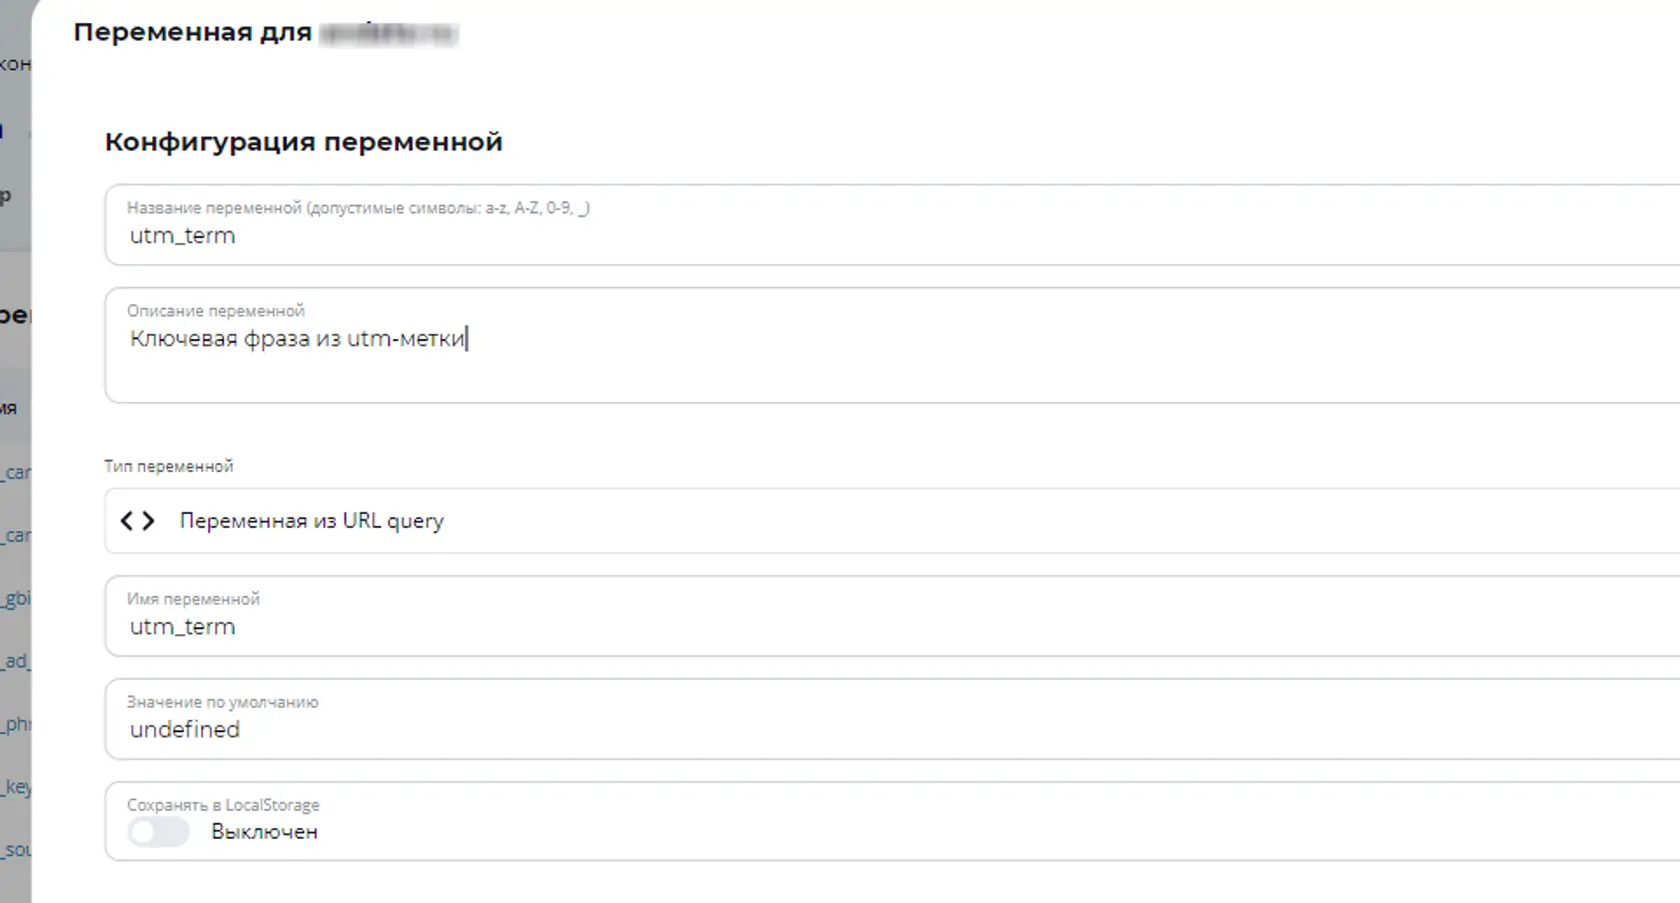Viewport: 1680px width, 903px height.
Task: Click the Выключен label beside the switch
Action: [264, 832]
